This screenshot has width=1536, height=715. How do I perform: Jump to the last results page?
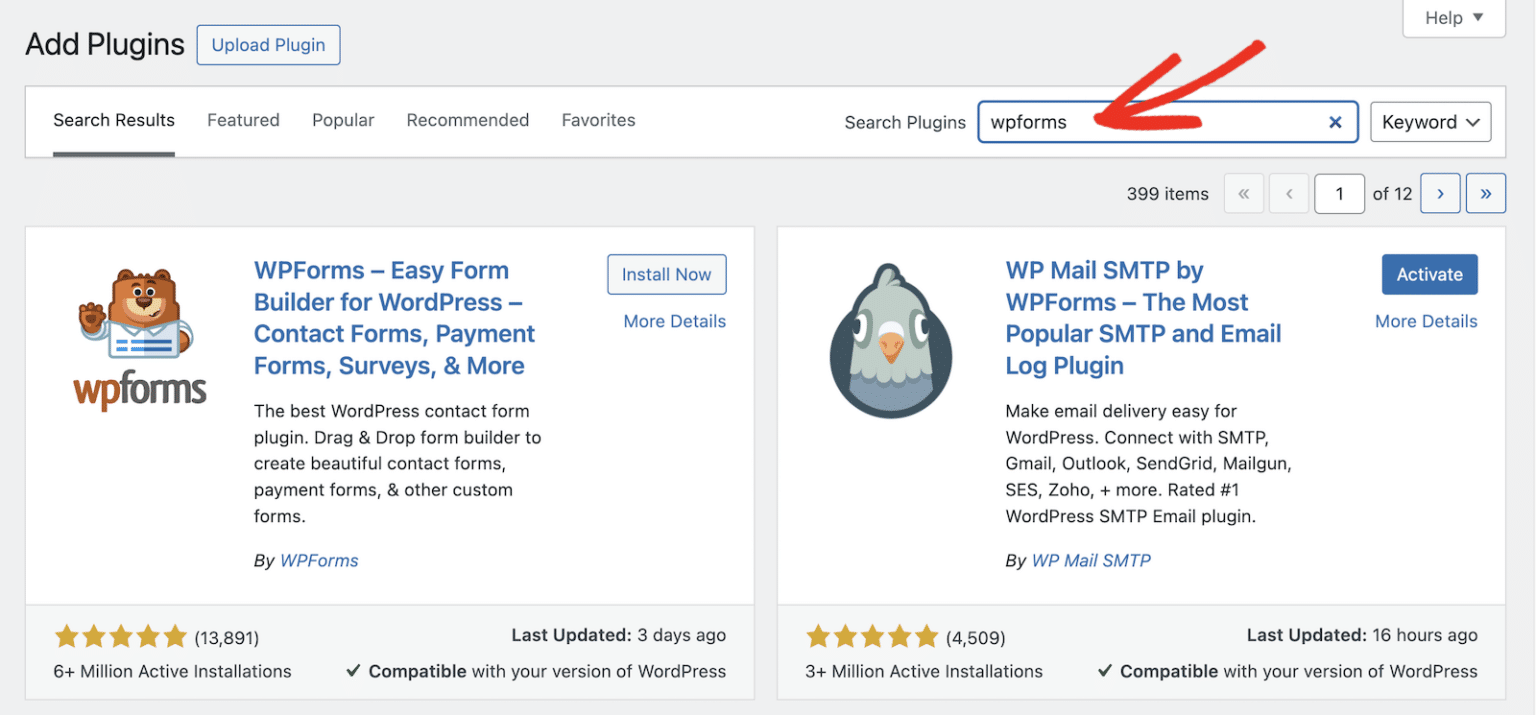click(1486, 193)
